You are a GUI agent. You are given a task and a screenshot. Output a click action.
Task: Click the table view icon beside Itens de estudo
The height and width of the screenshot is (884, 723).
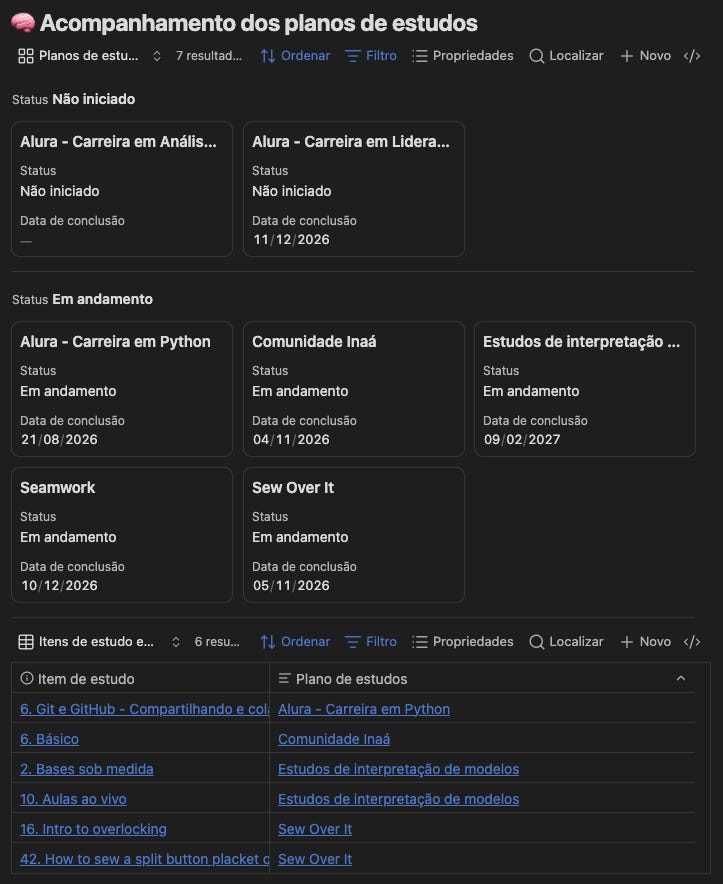coord(26,642)
